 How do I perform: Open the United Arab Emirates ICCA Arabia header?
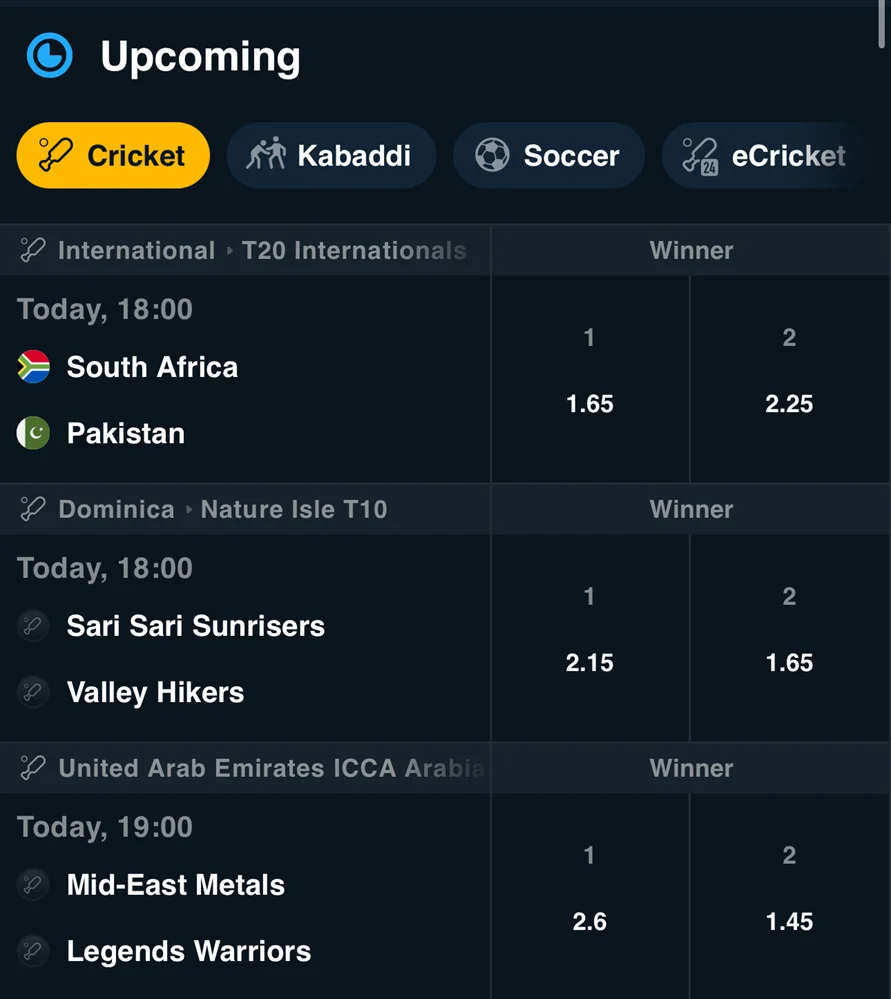(244, 768)
